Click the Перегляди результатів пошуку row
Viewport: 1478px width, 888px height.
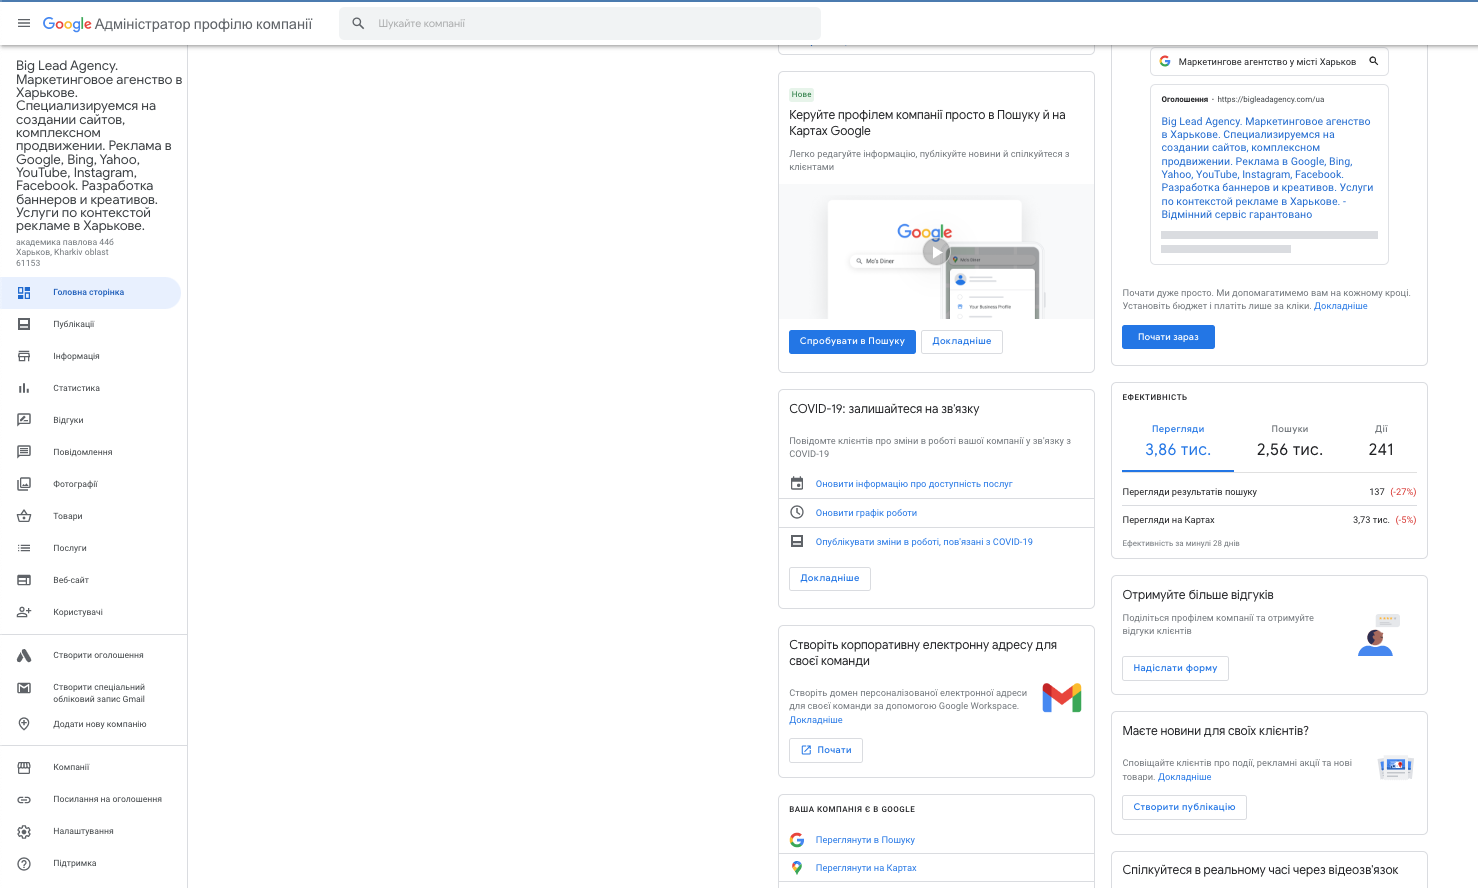tap(1269, 492)
